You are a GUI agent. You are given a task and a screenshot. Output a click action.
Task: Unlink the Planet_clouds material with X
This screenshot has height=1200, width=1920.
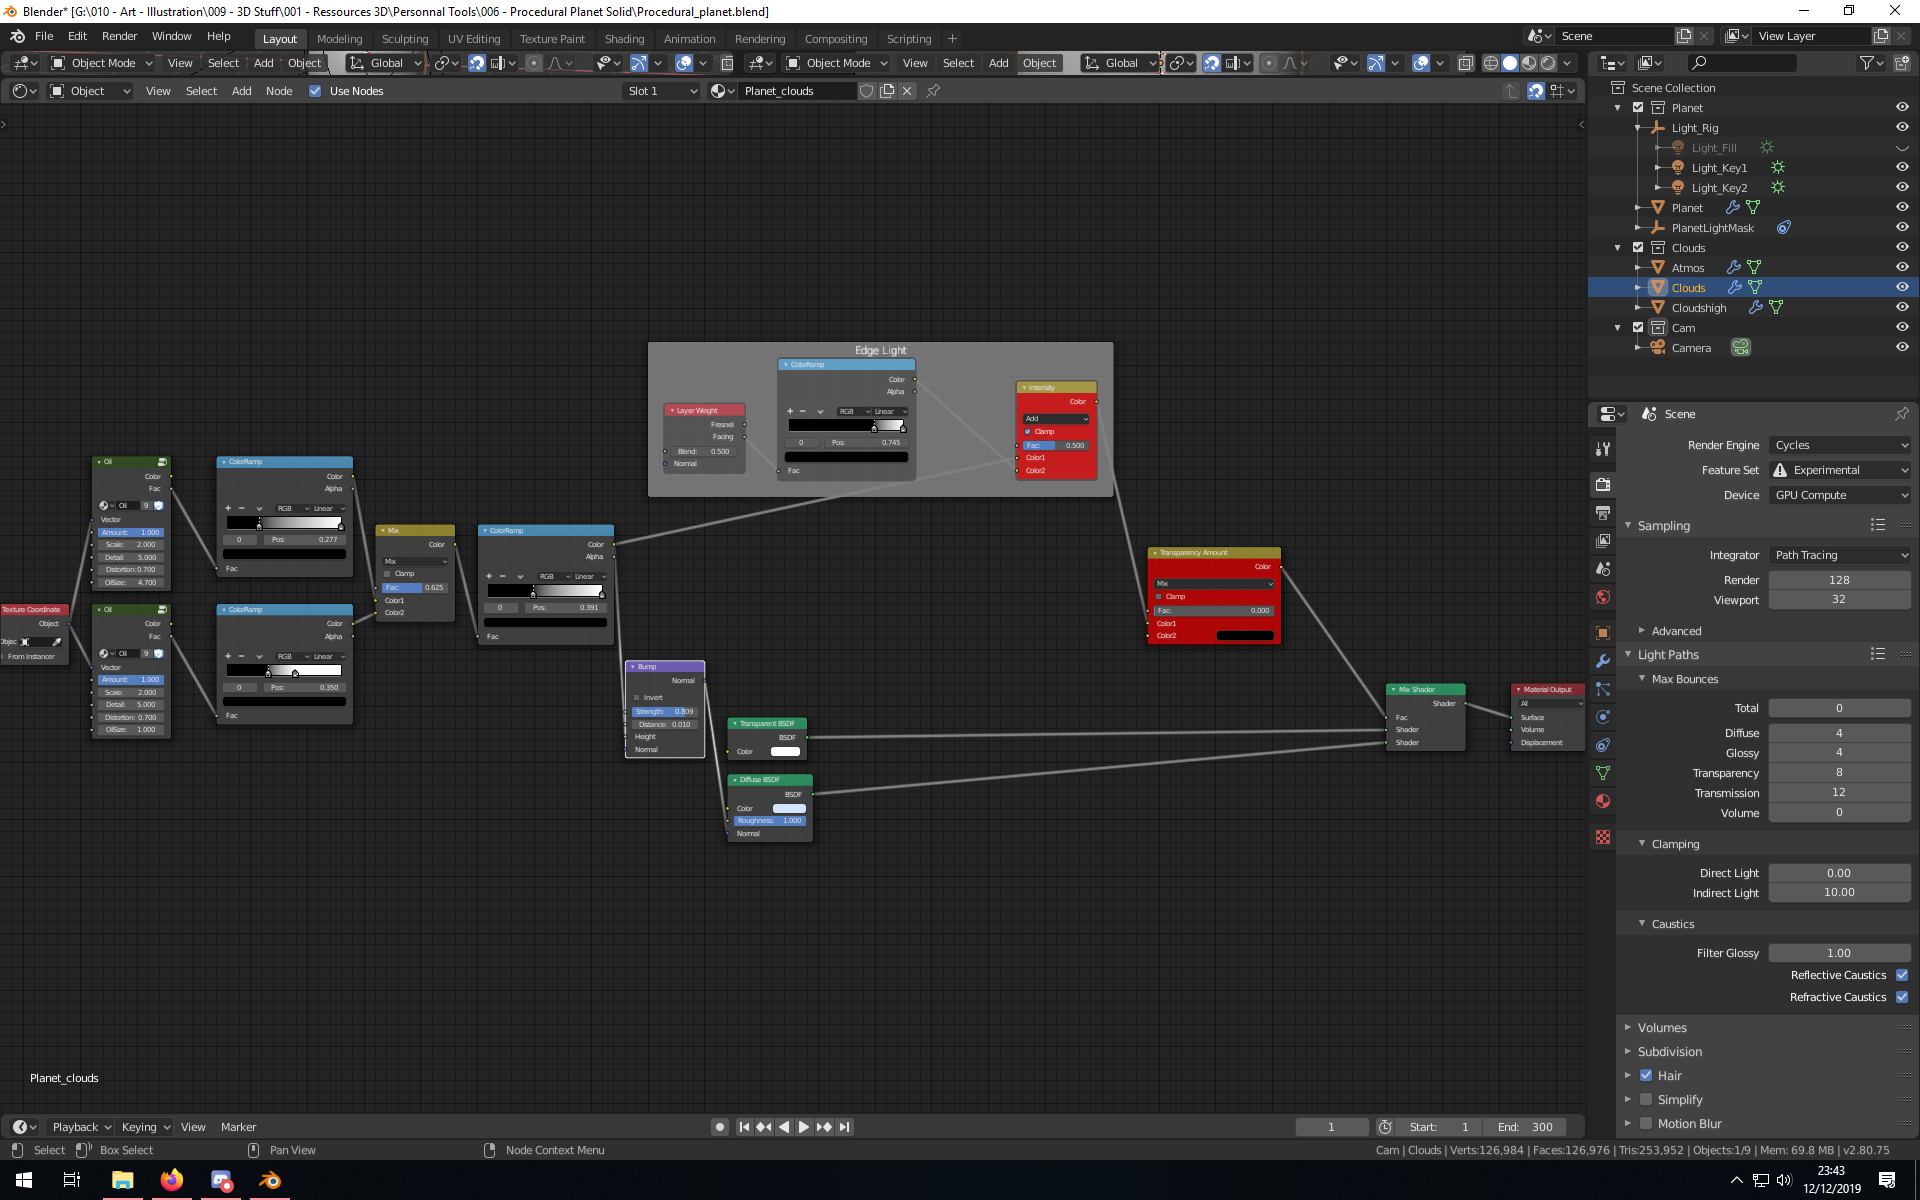tap(907, 91)
